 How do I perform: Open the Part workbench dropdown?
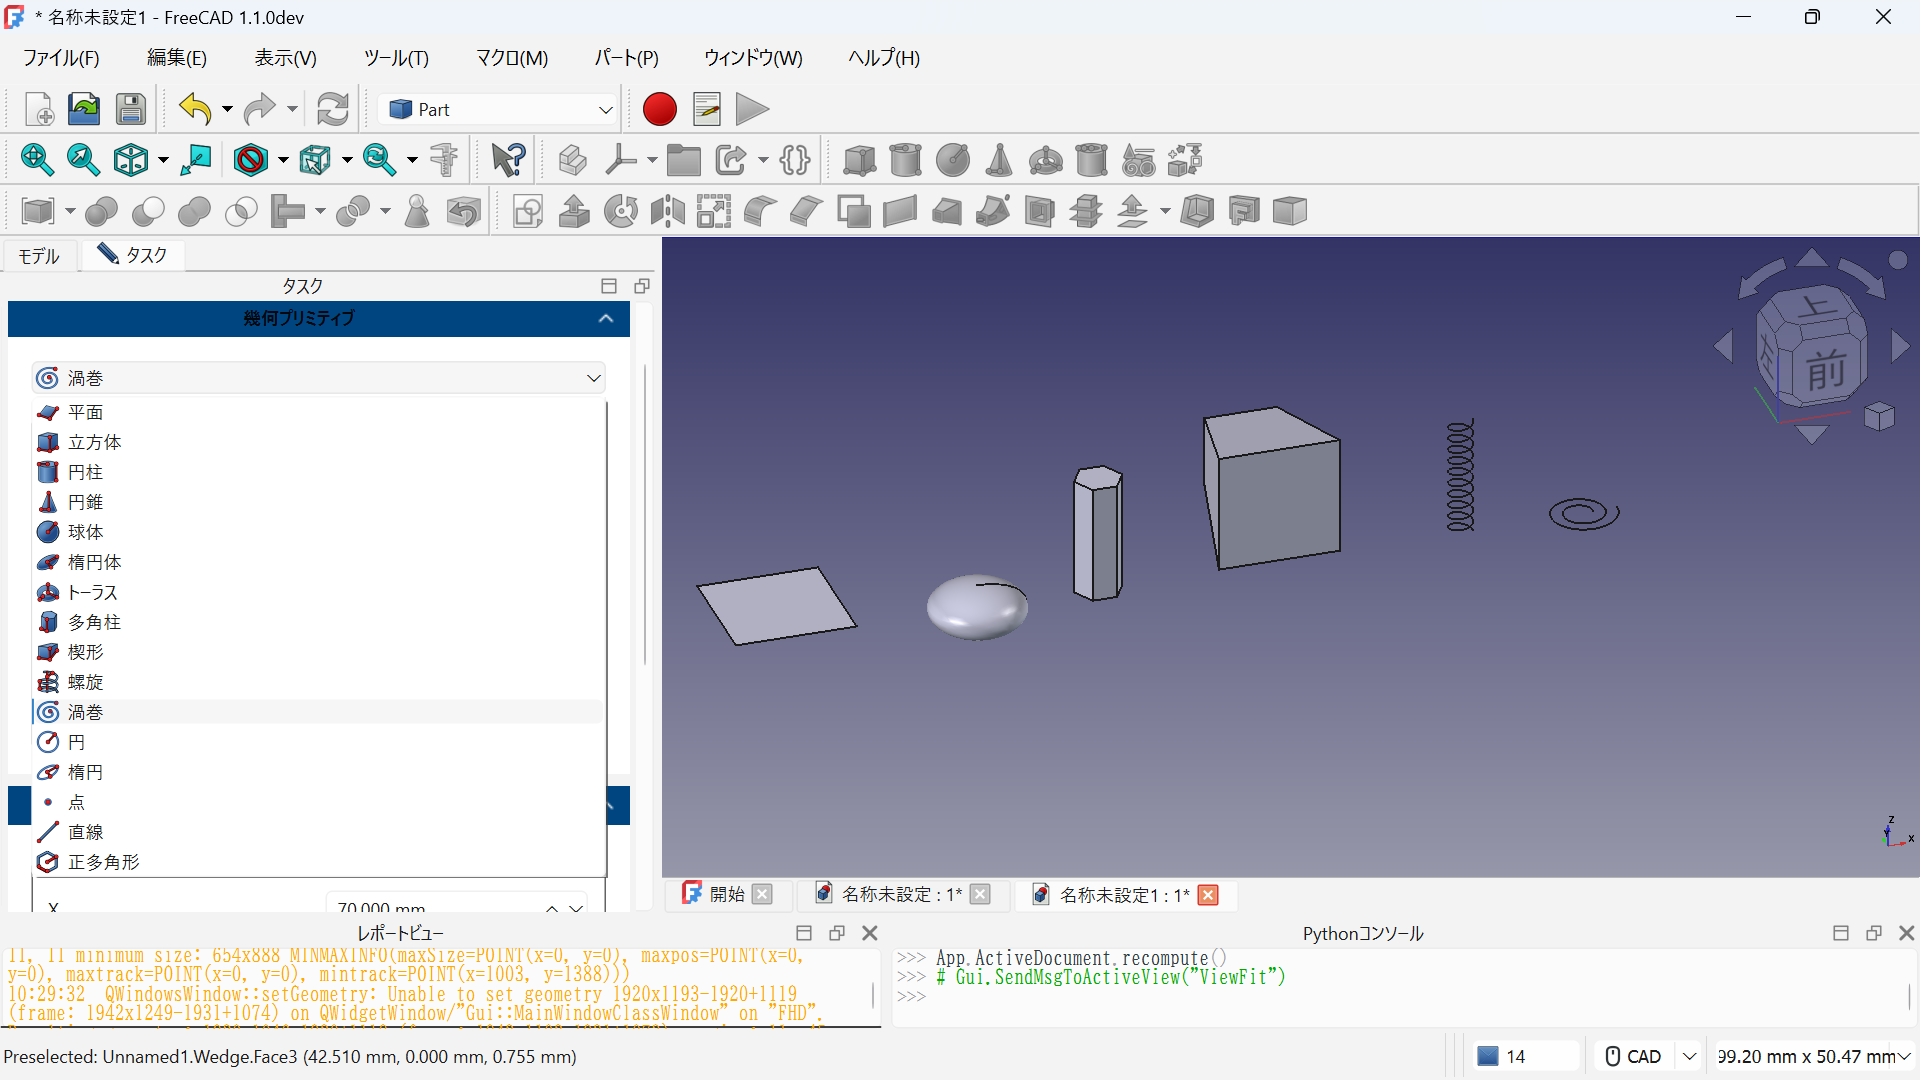(x=500, y=109)
